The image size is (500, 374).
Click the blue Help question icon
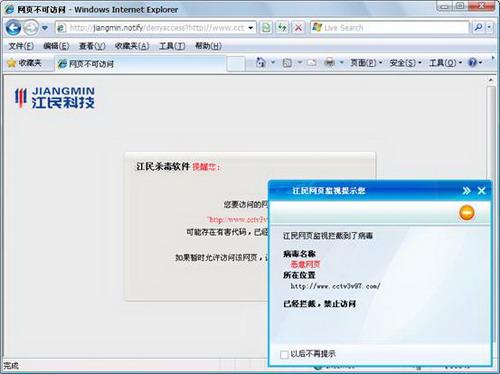[x=473, y=63]
